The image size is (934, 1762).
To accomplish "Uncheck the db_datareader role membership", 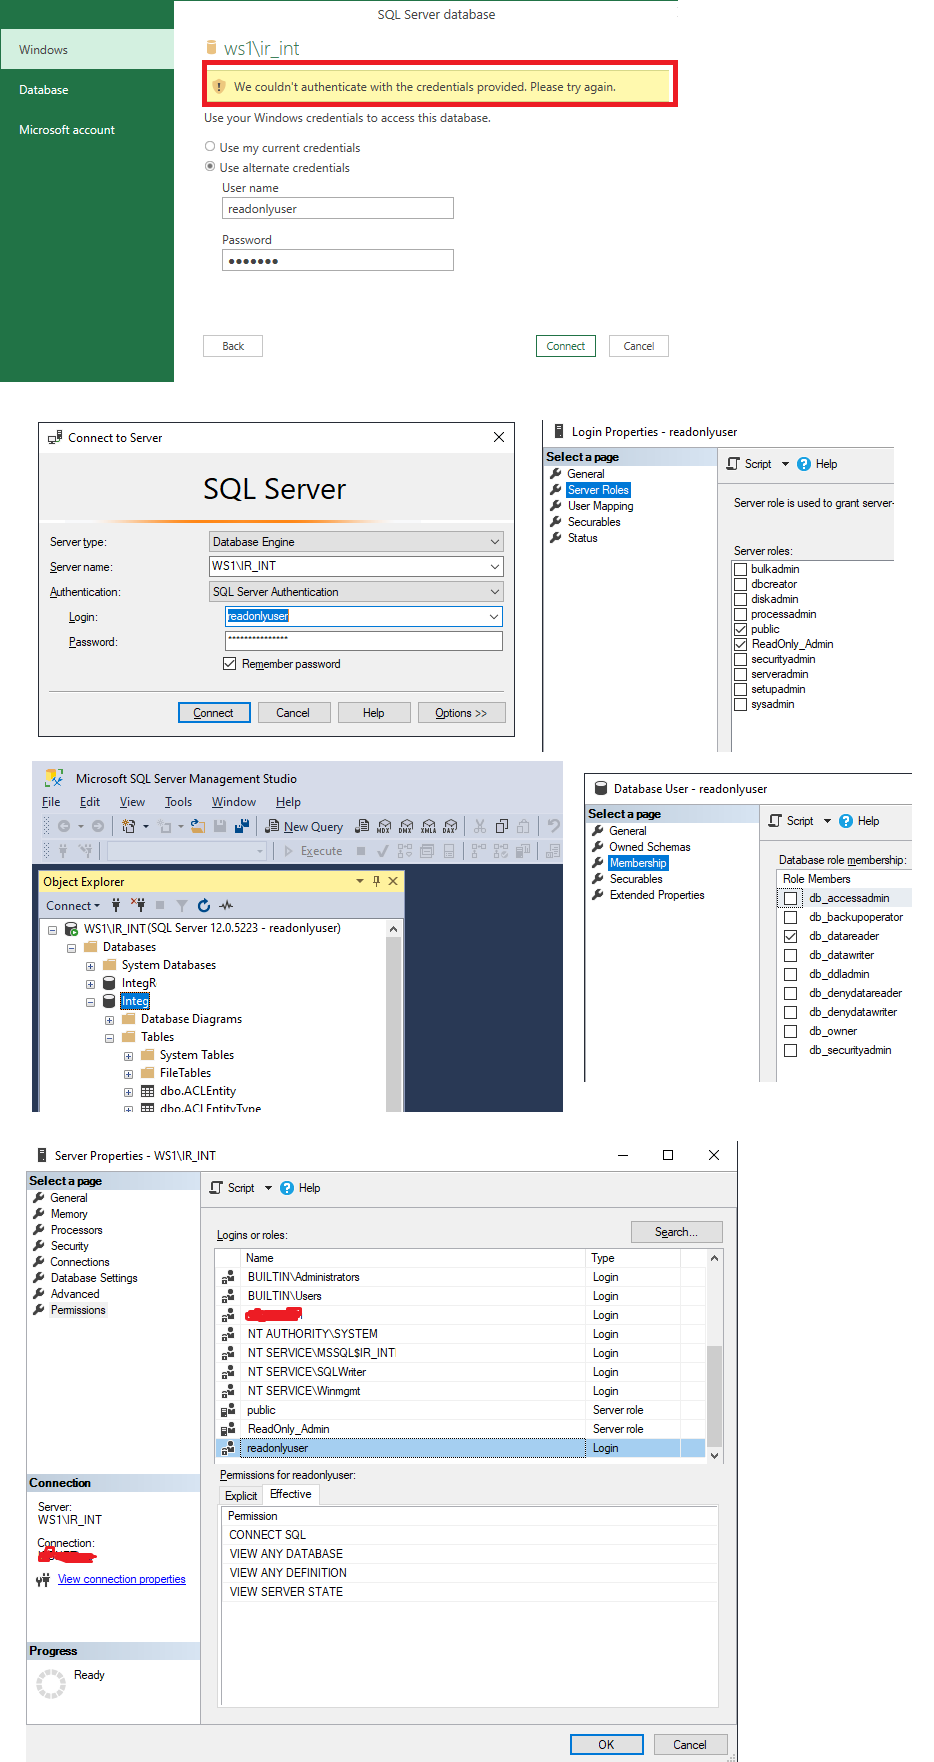I will [x=791, y=936].
